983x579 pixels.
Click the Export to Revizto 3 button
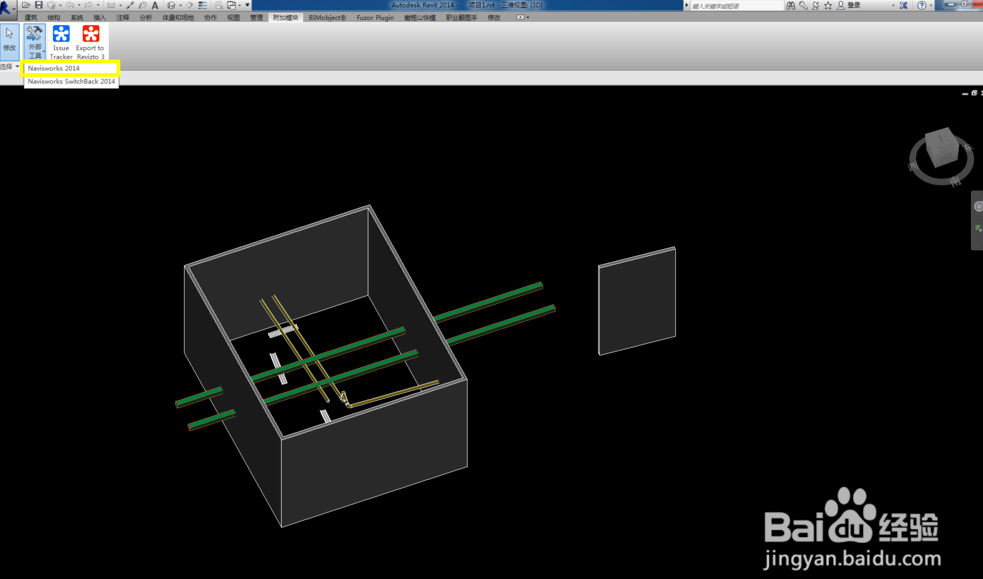90,41
